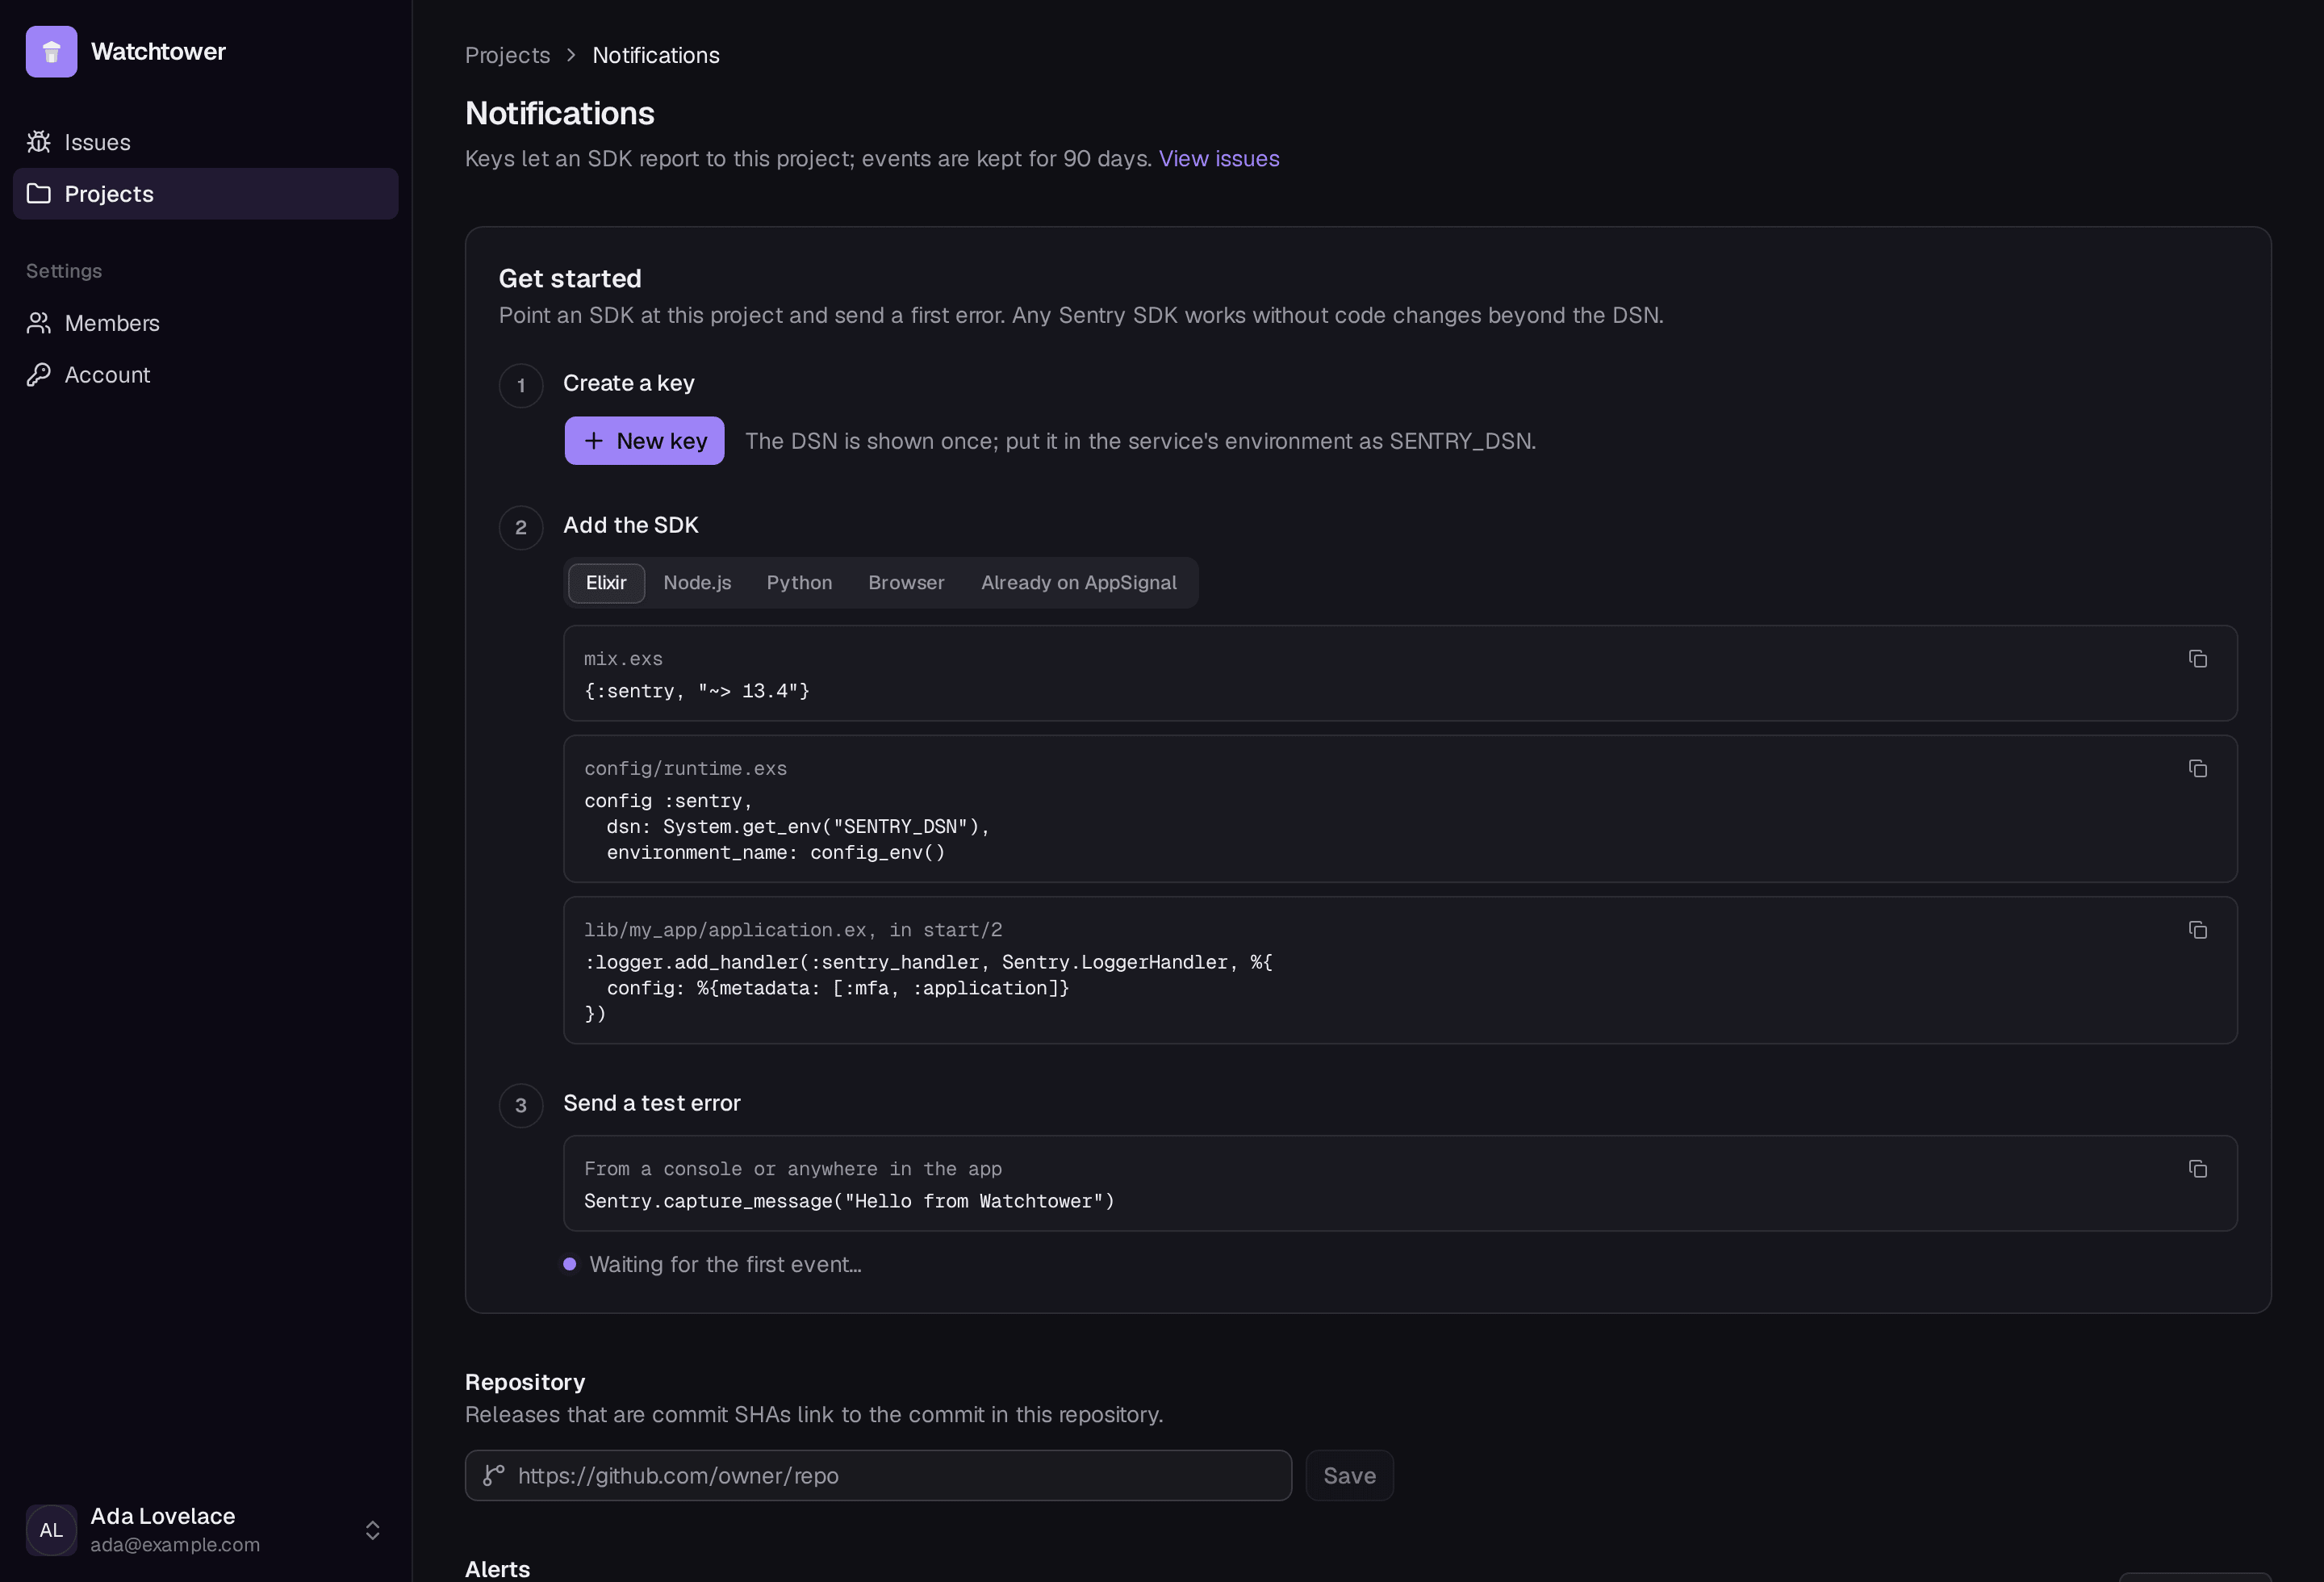Expand the Ada Lovelace account switcher

(205, 1530)
